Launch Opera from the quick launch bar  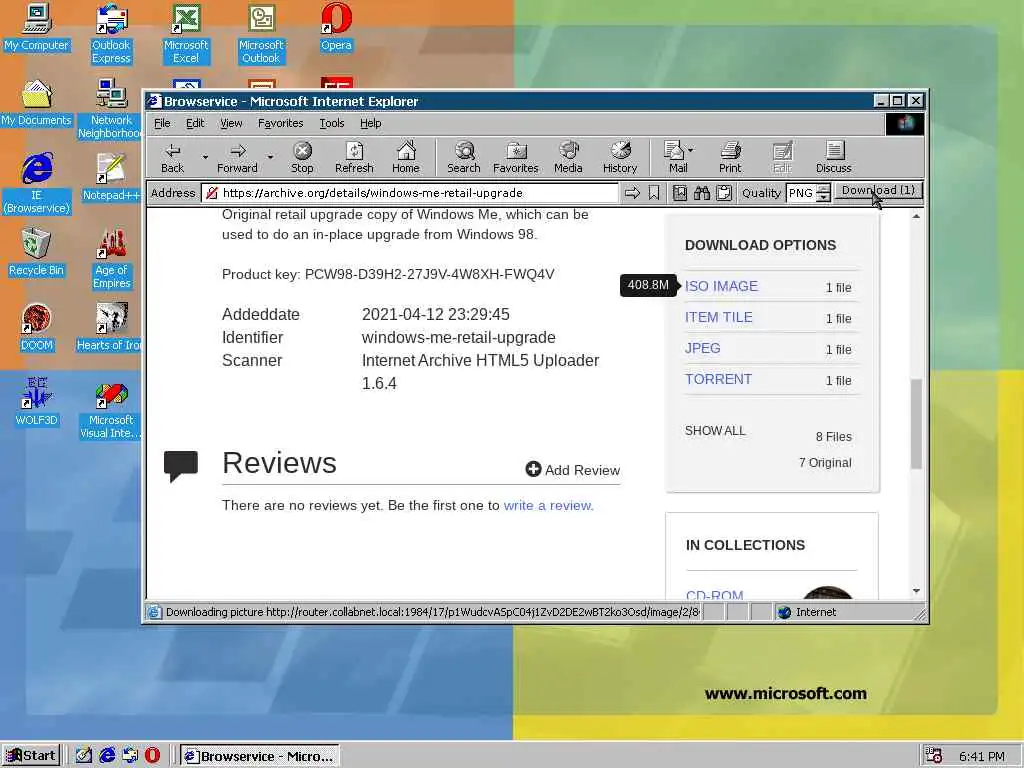(152, 756)
